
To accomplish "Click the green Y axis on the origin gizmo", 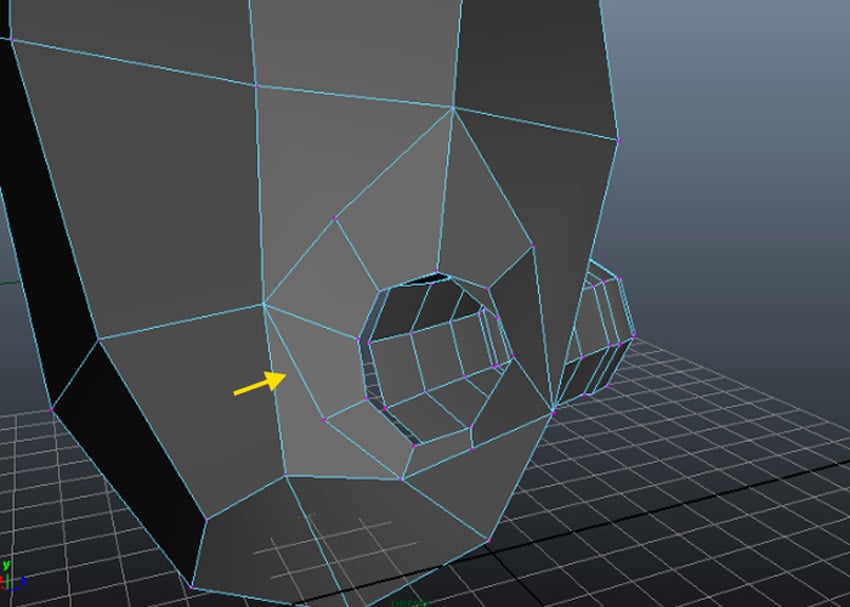I will (x=7, y=578).
